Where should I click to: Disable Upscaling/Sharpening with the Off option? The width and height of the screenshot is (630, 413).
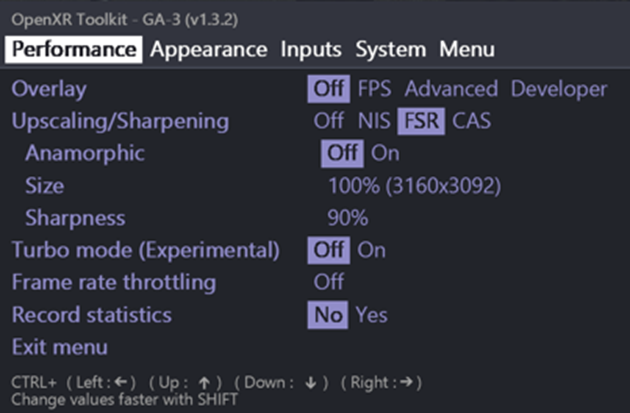point(329,122)
